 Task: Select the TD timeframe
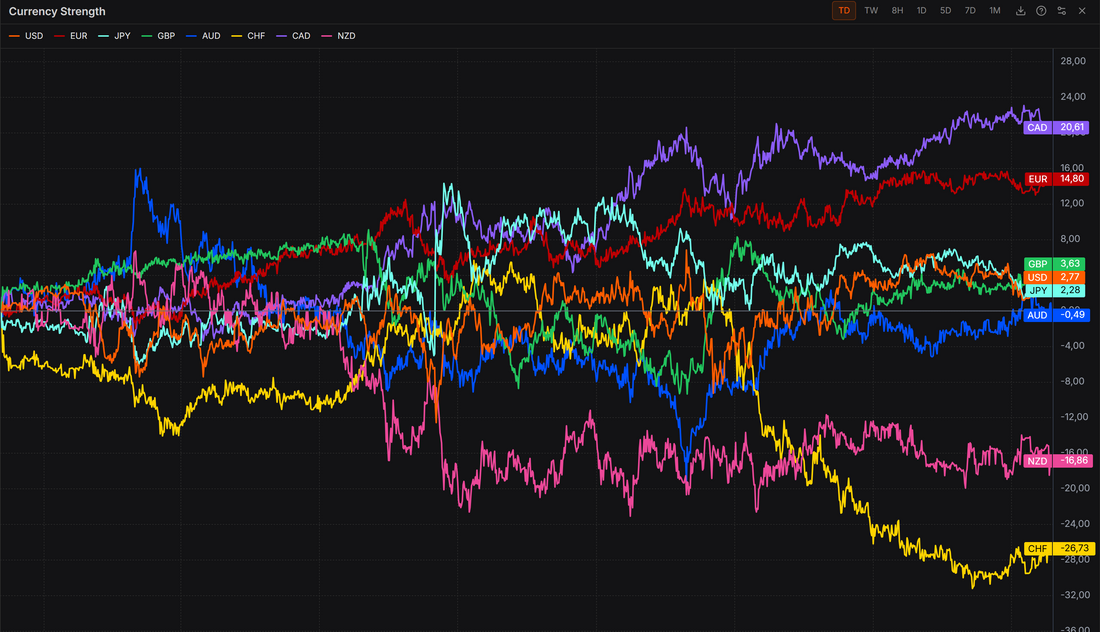tap(844, 11)
